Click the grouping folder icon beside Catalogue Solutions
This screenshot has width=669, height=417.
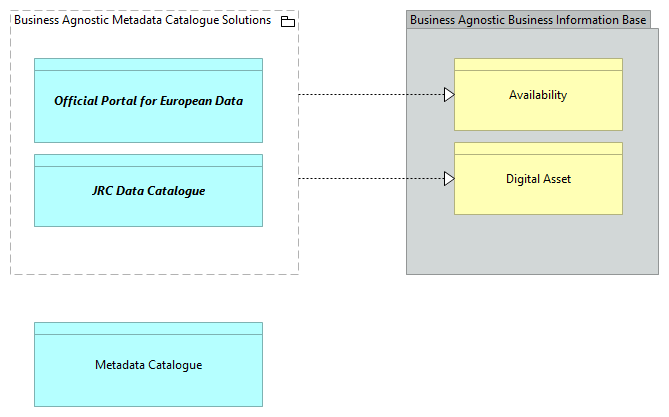(x=288, y=21)
